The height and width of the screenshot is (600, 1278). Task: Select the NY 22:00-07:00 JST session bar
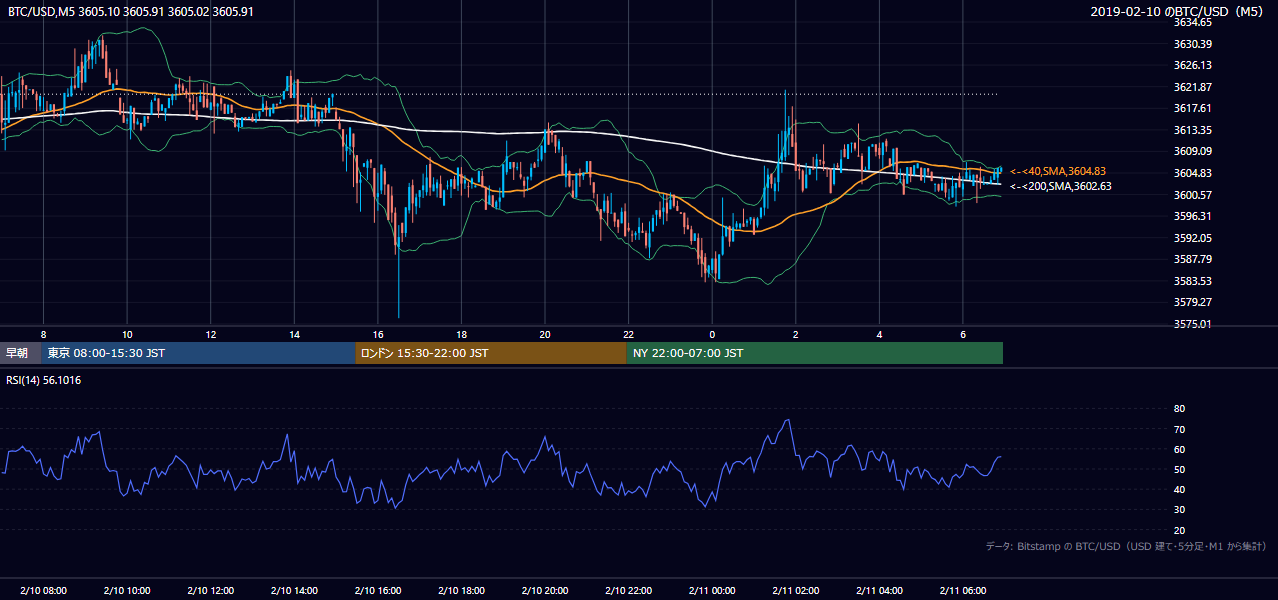(814, 353)
